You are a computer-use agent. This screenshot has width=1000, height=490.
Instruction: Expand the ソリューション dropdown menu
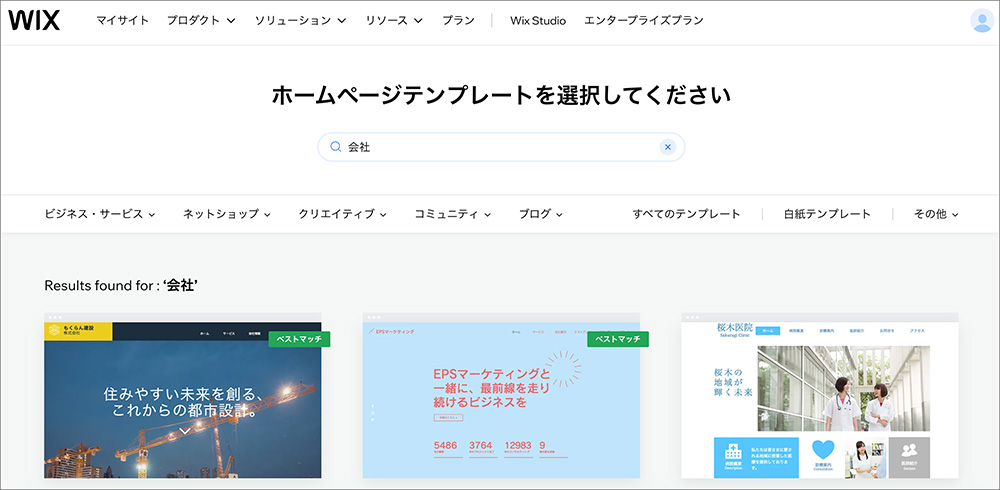click(300, 20)
